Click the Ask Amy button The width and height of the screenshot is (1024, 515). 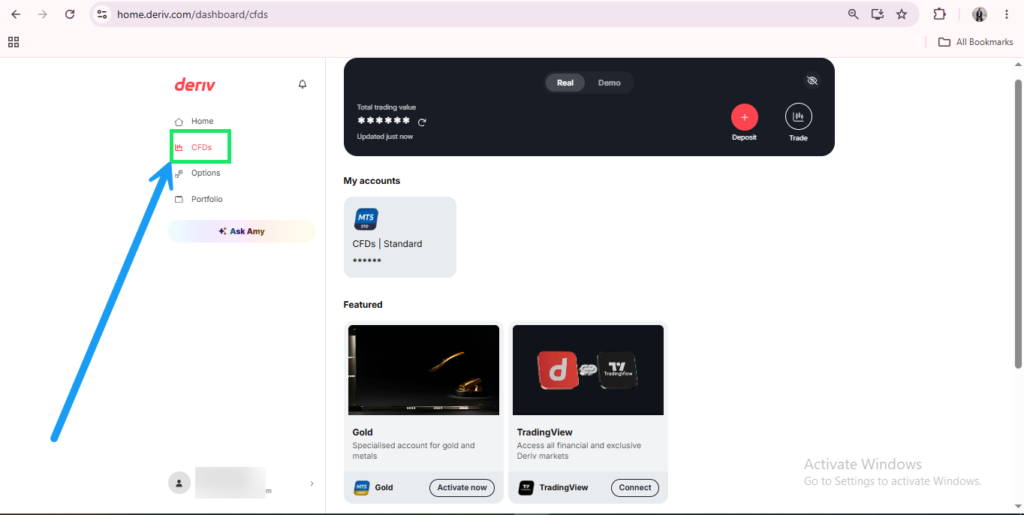pos(242,231)
